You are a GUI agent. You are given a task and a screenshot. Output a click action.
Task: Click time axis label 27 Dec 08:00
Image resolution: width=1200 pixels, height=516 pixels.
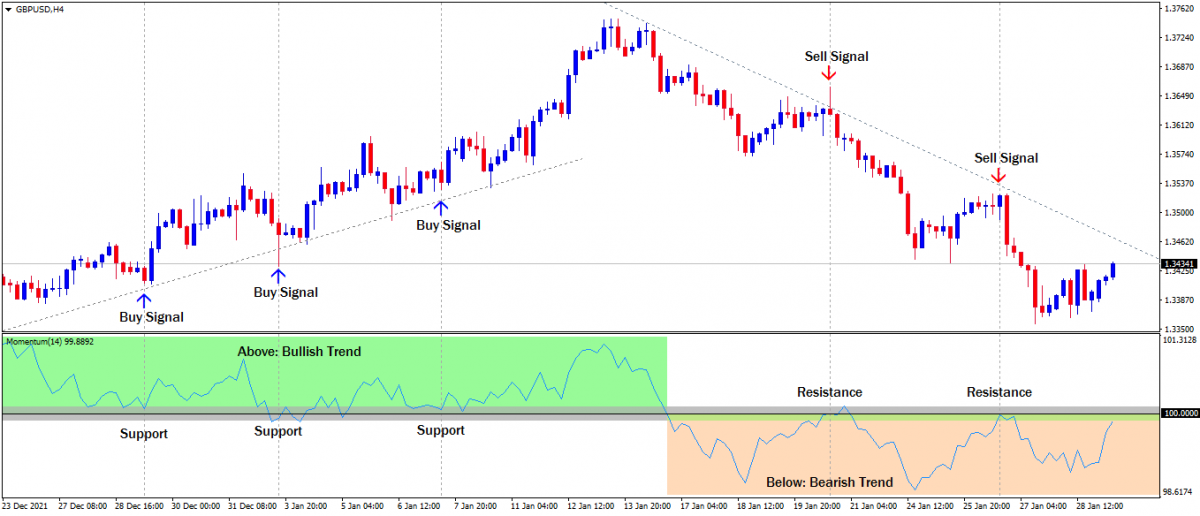click(x=83, y=506)
